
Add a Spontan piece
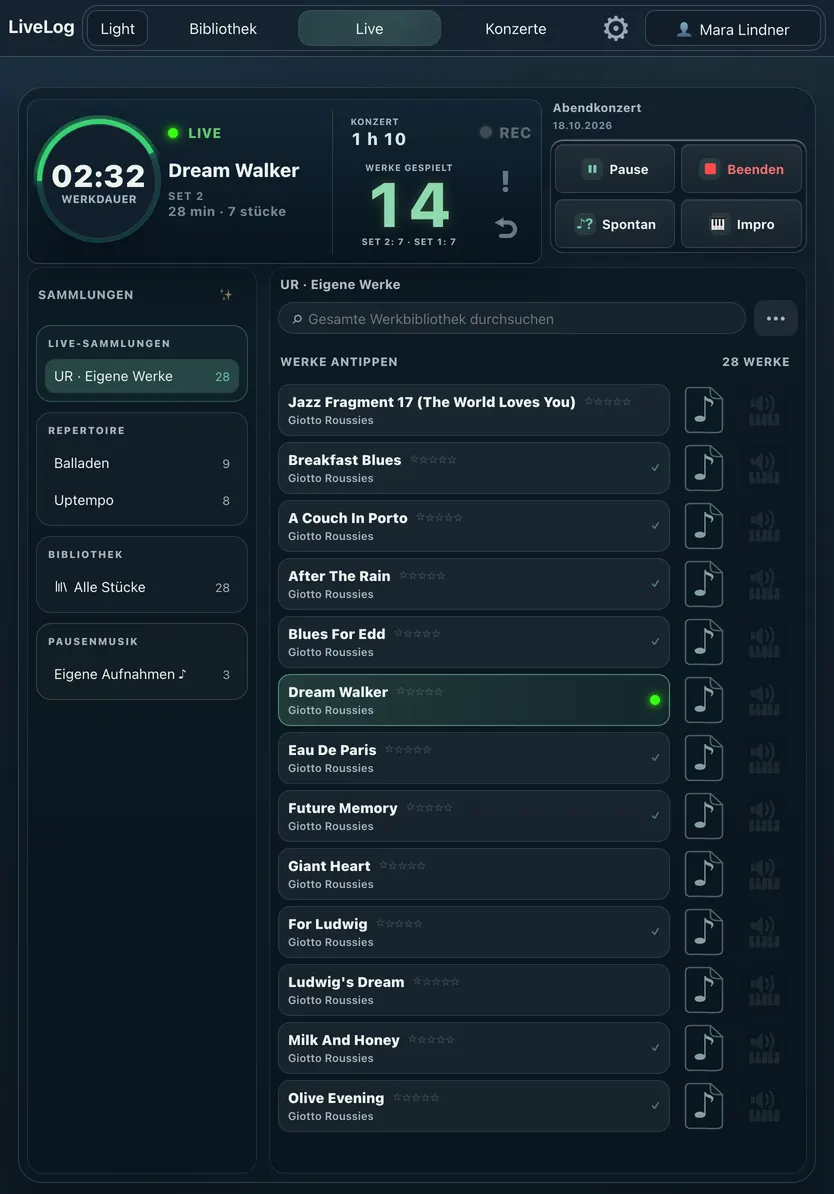point(615,224)
